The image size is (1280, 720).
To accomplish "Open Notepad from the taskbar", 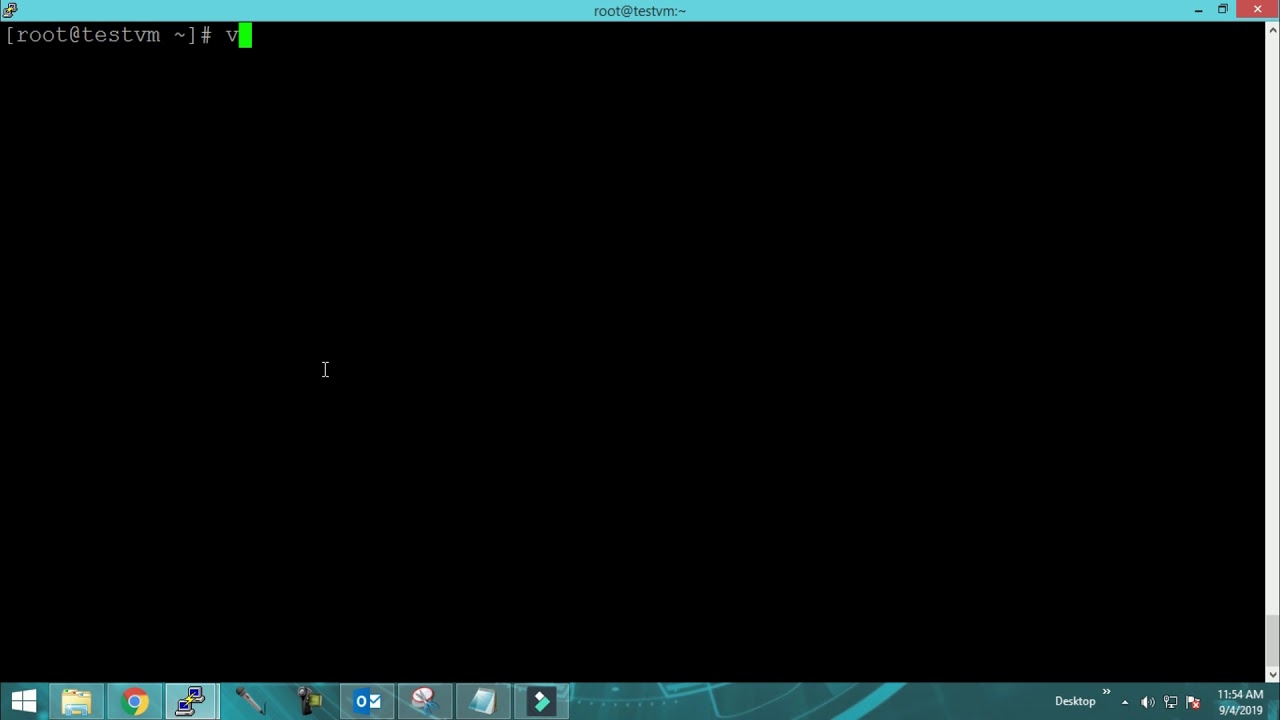I will coord(483,701).
